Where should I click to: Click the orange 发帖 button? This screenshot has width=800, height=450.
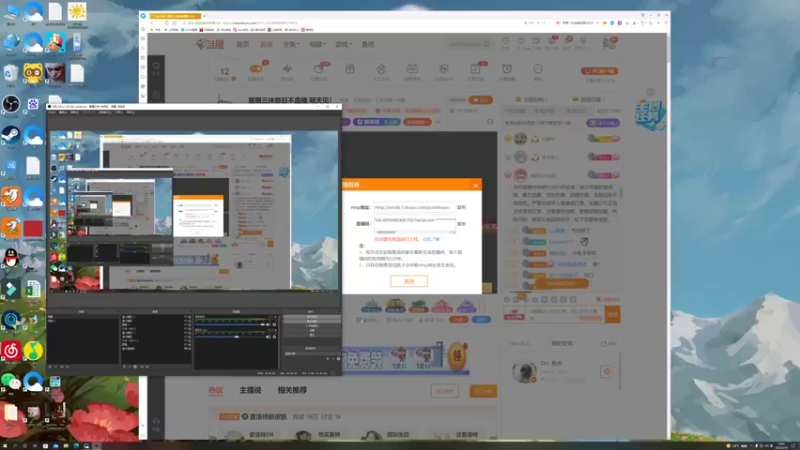(483, 391)
